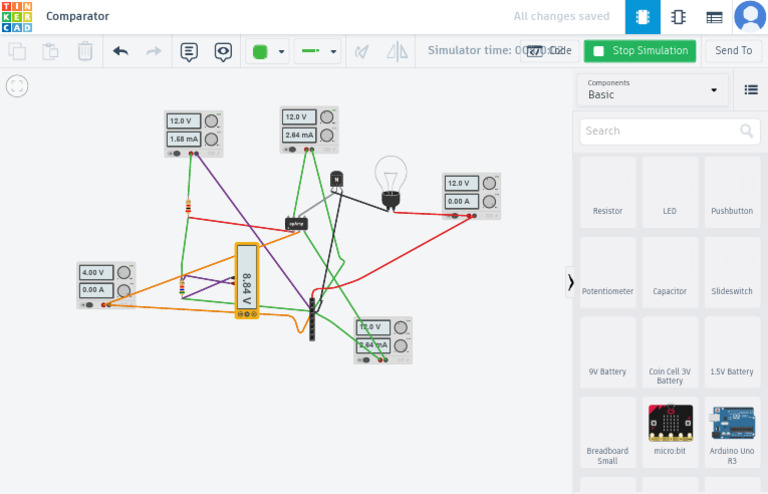Click the components Search field

[x=670, y=131]
